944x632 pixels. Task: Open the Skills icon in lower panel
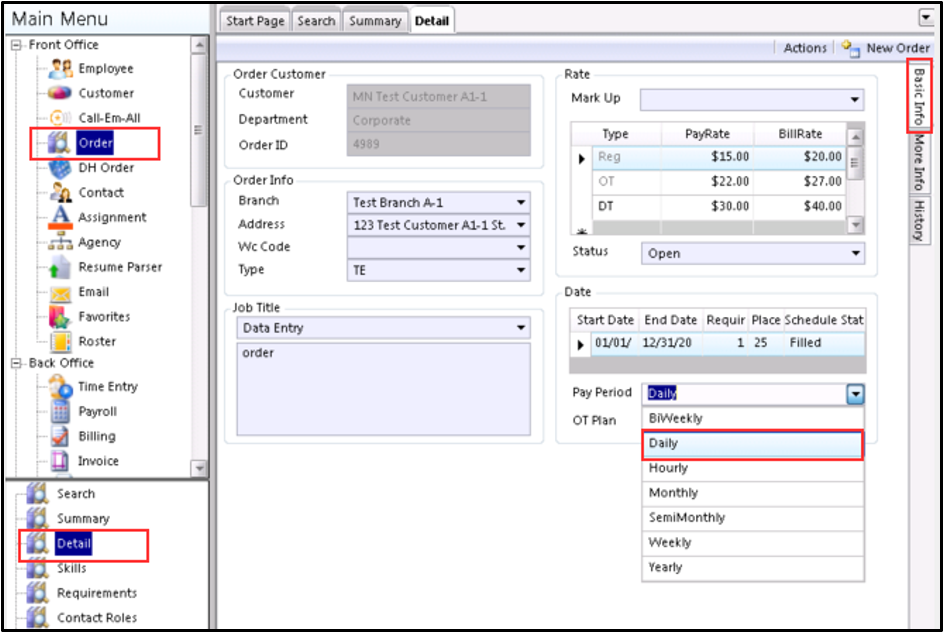coord(37,568)
